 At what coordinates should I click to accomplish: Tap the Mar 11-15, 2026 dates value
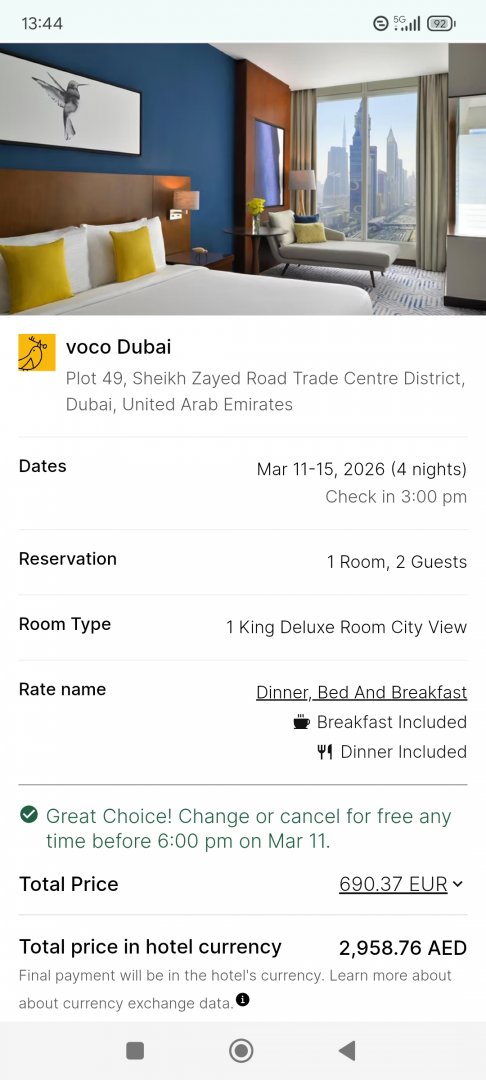click(x=361, y=470)
